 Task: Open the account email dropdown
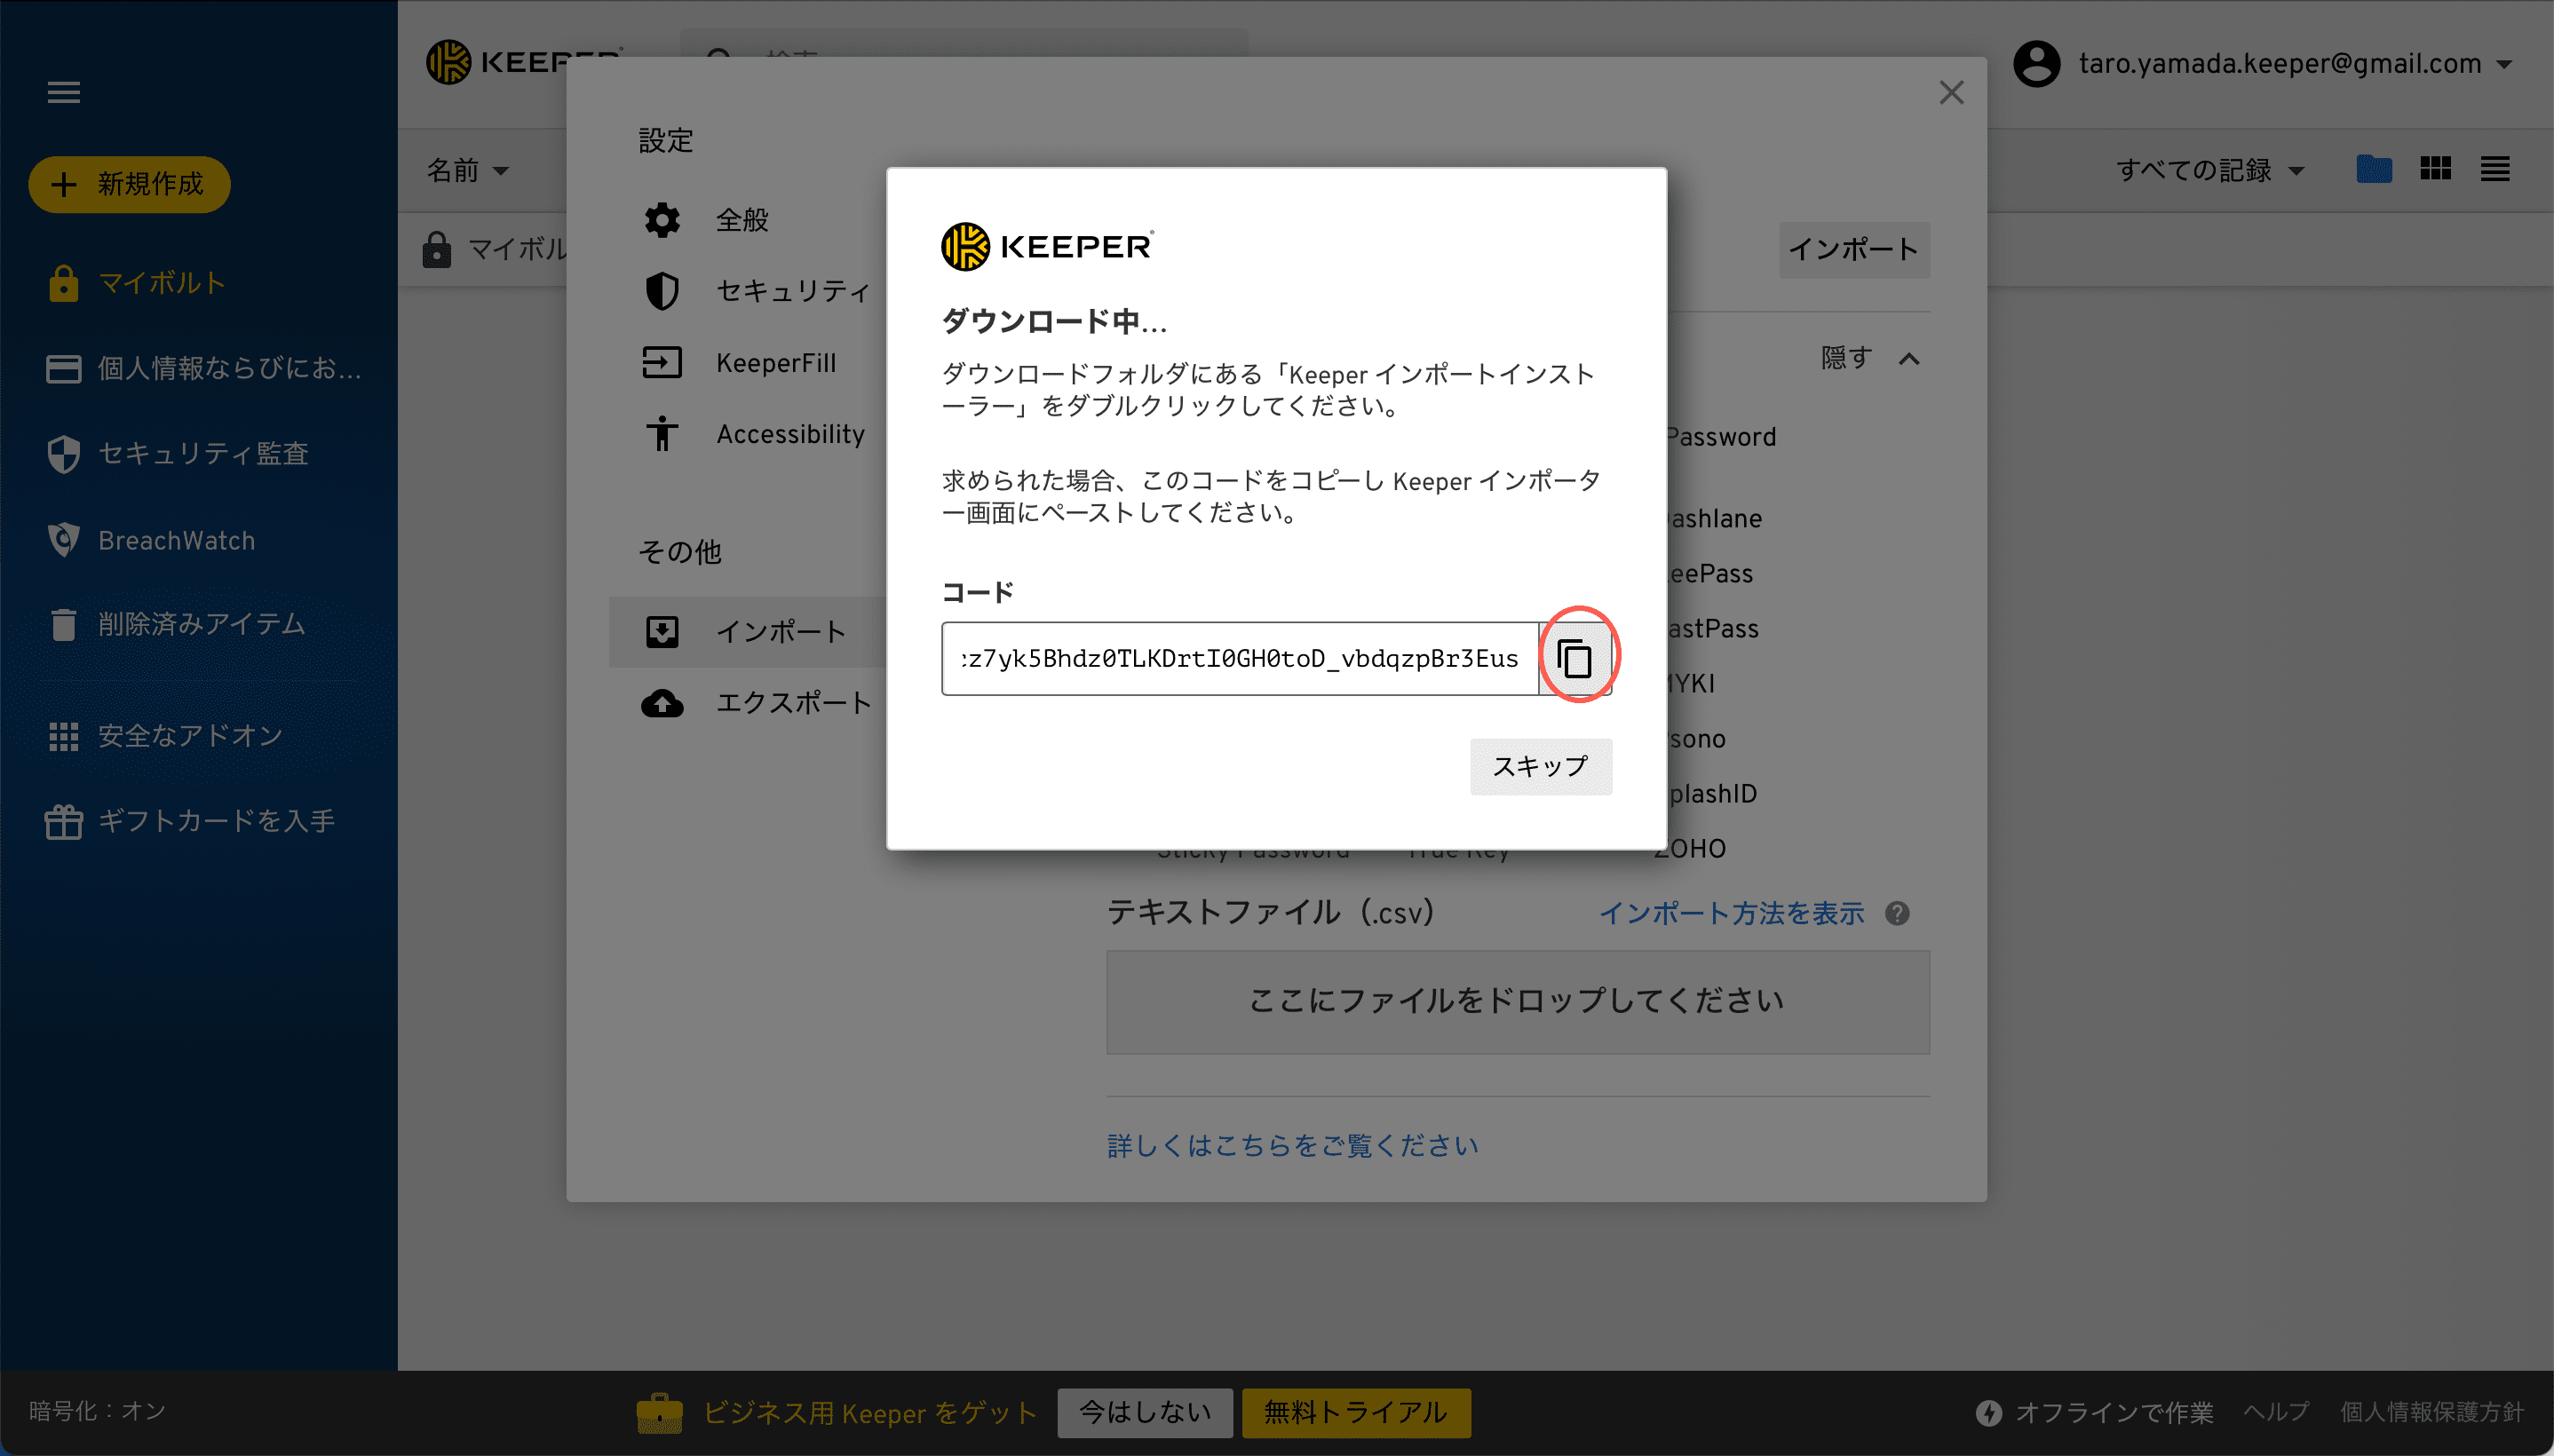click(2280, 63)
